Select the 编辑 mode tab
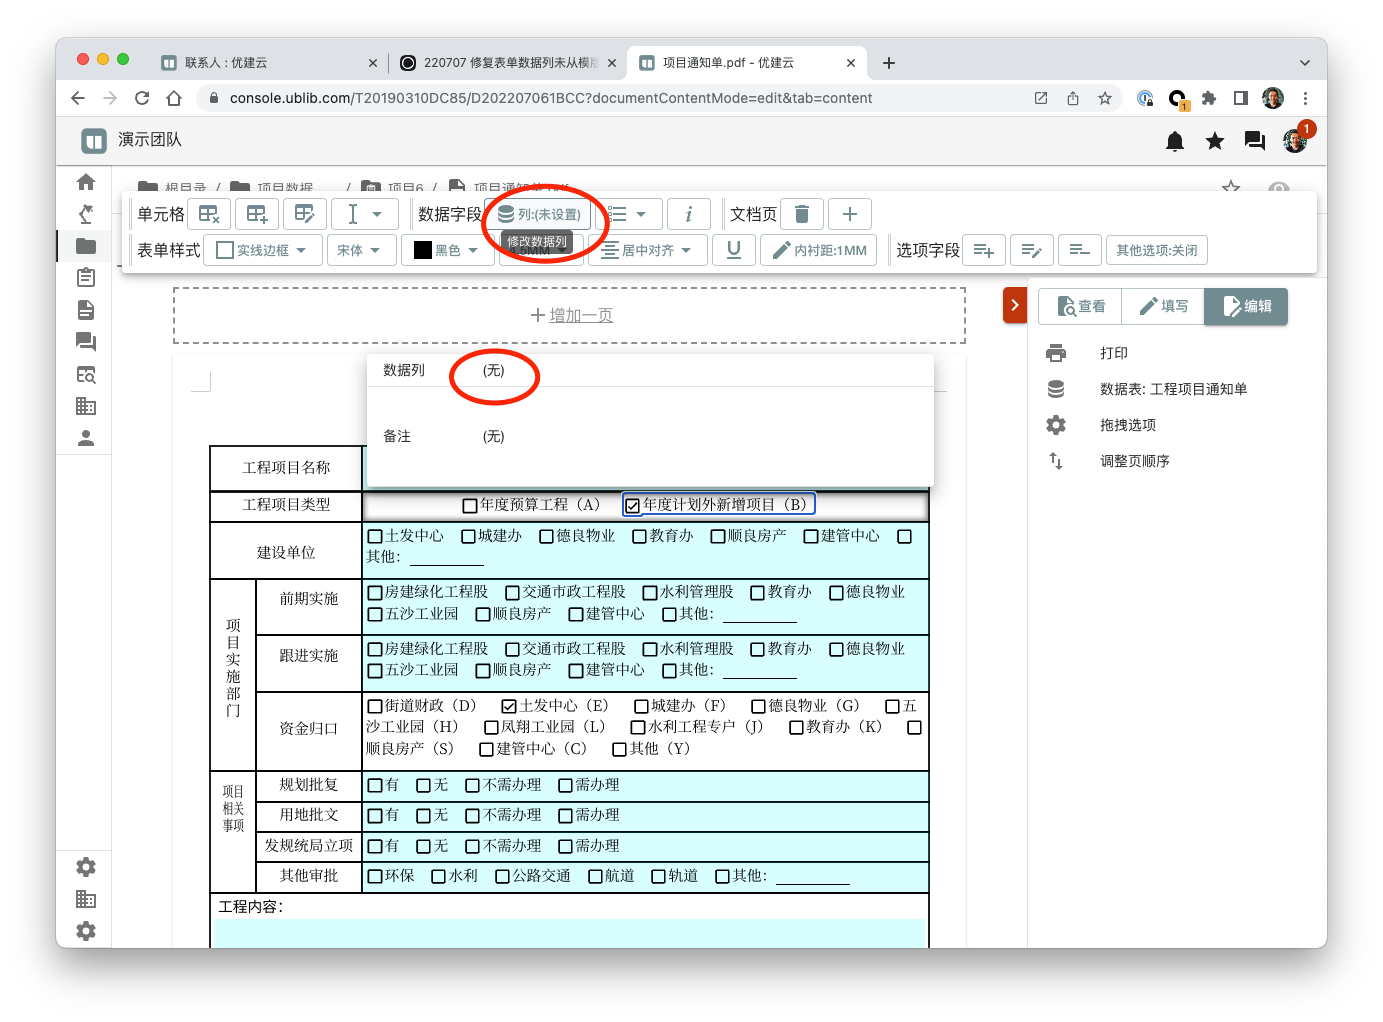1383x1022 pixels. 1246,306
